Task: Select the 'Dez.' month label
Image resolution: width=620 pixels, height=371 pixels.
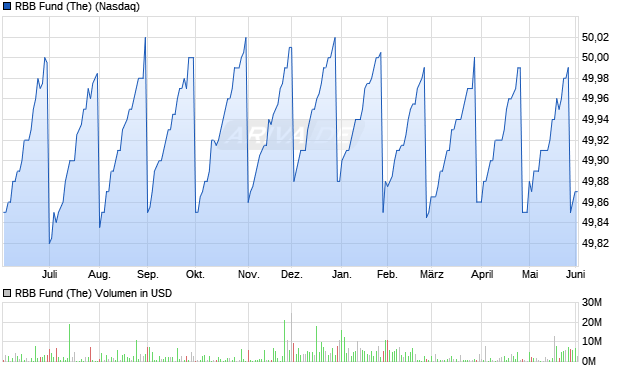Action: (x=292, y=274)
